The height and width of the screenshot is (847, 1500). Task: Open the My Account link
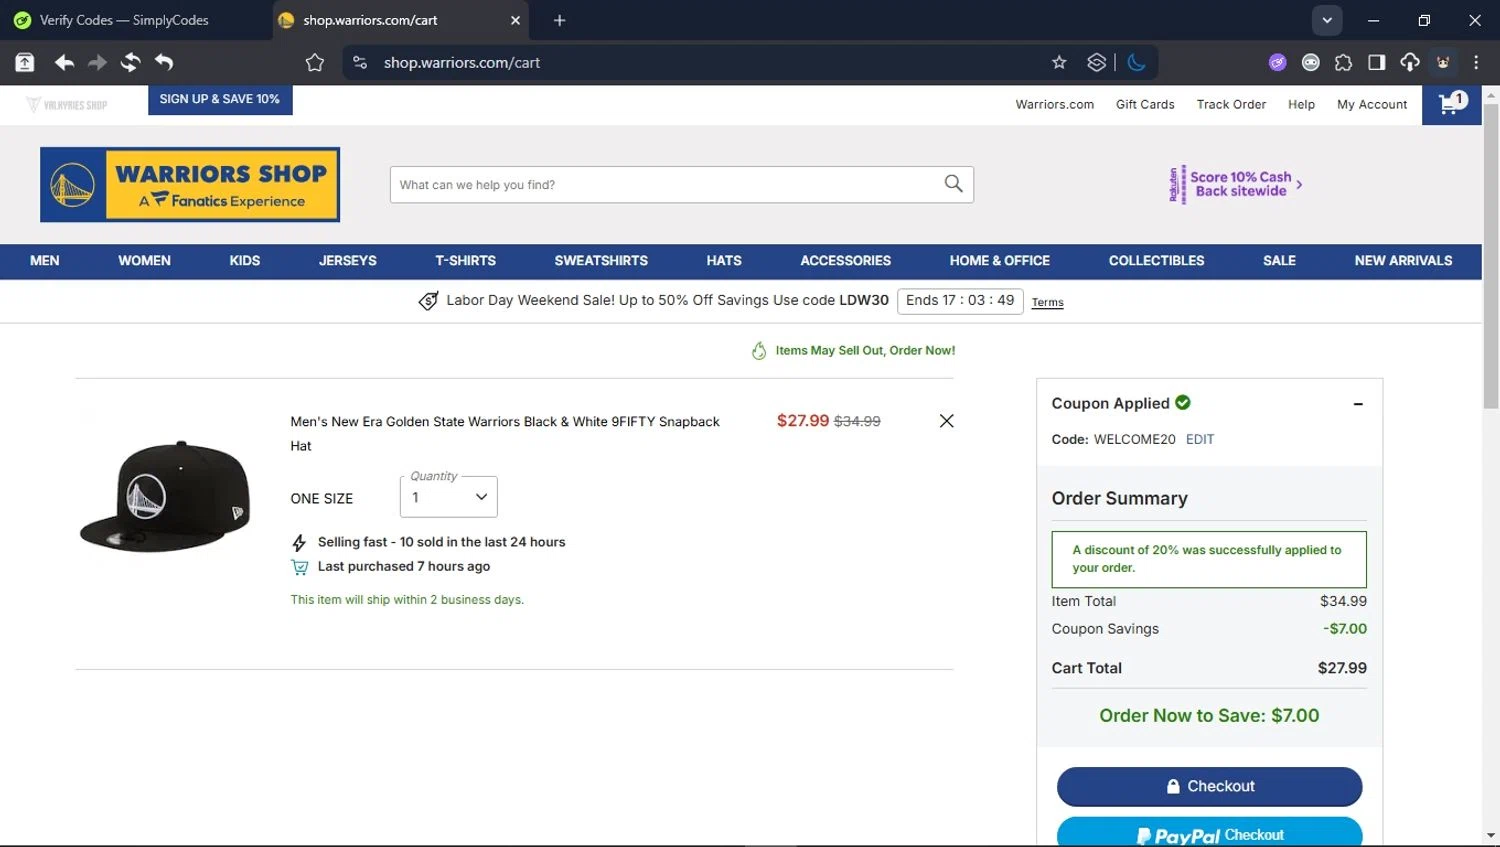pyautogui.click(x=1372, y=105)
